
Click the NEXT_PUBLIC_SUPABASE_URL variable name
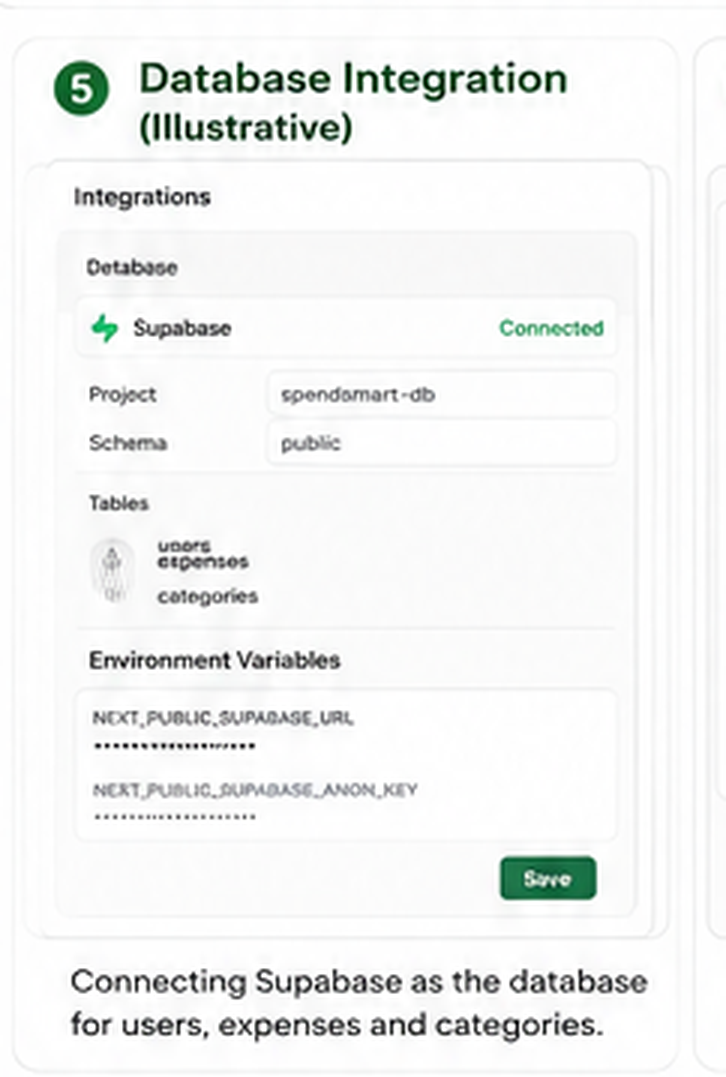[223, 718]
